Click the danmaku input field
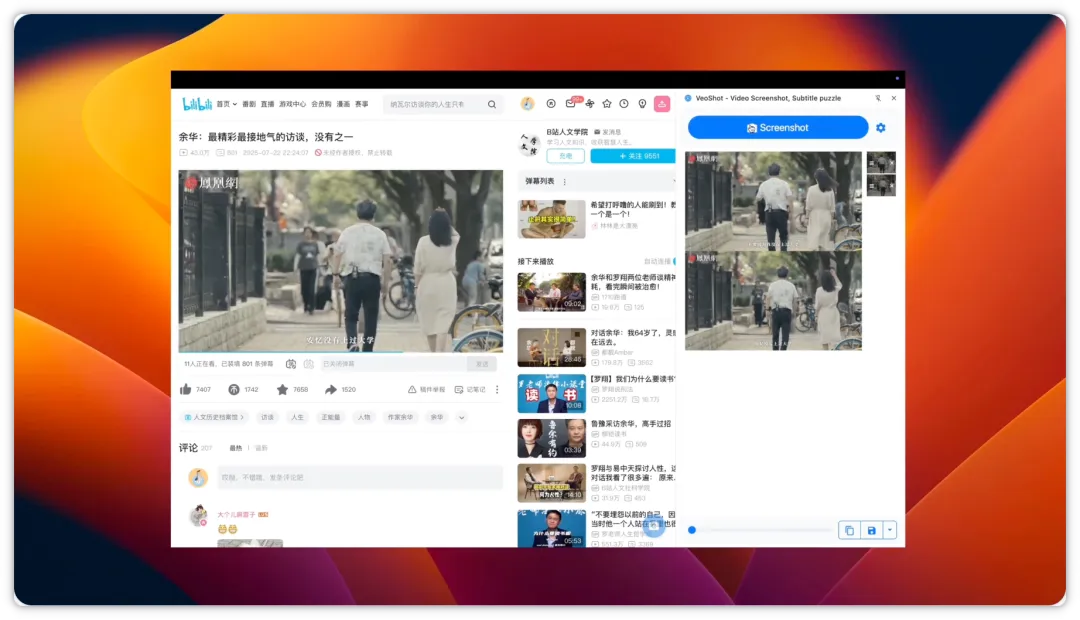 pyautogui.click(x=393, y=364)
